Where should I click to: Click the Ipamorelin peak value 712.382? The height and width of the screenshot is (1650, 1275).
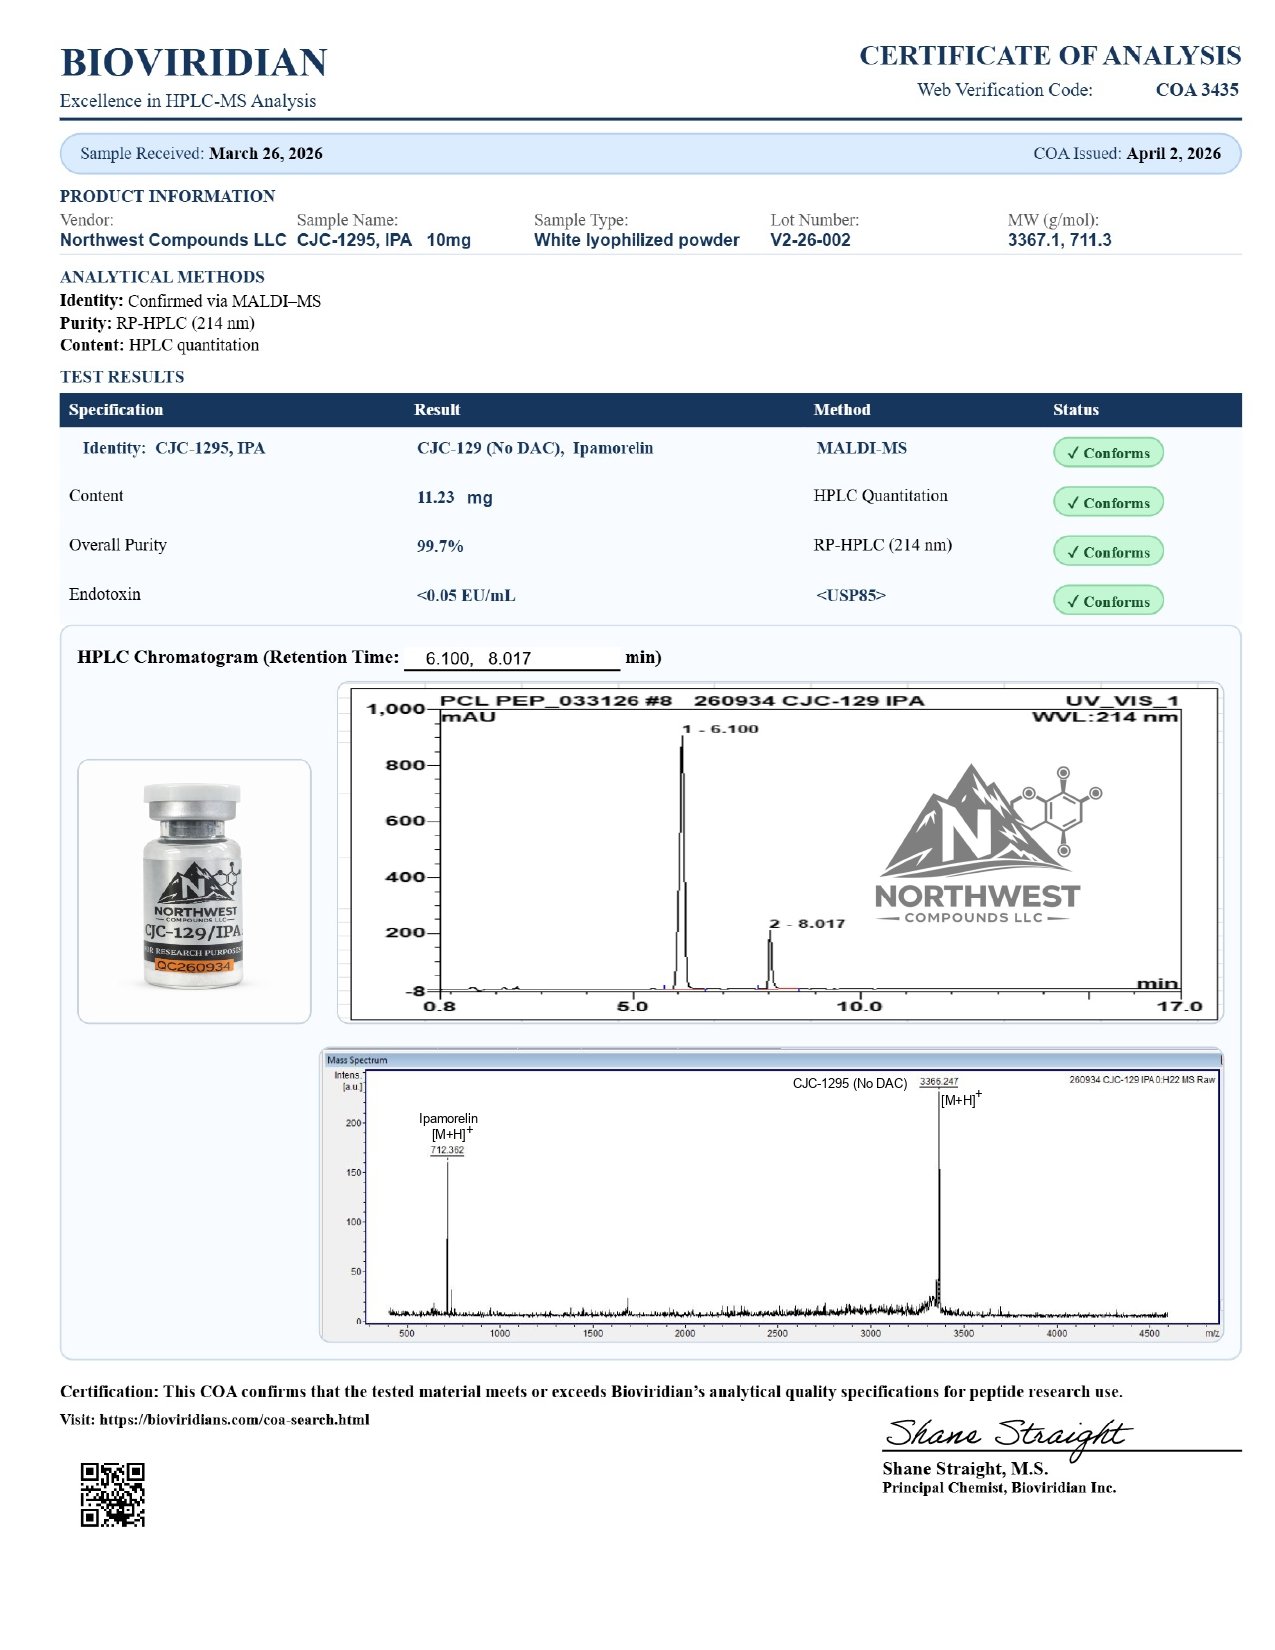[x=447, y=1150]
